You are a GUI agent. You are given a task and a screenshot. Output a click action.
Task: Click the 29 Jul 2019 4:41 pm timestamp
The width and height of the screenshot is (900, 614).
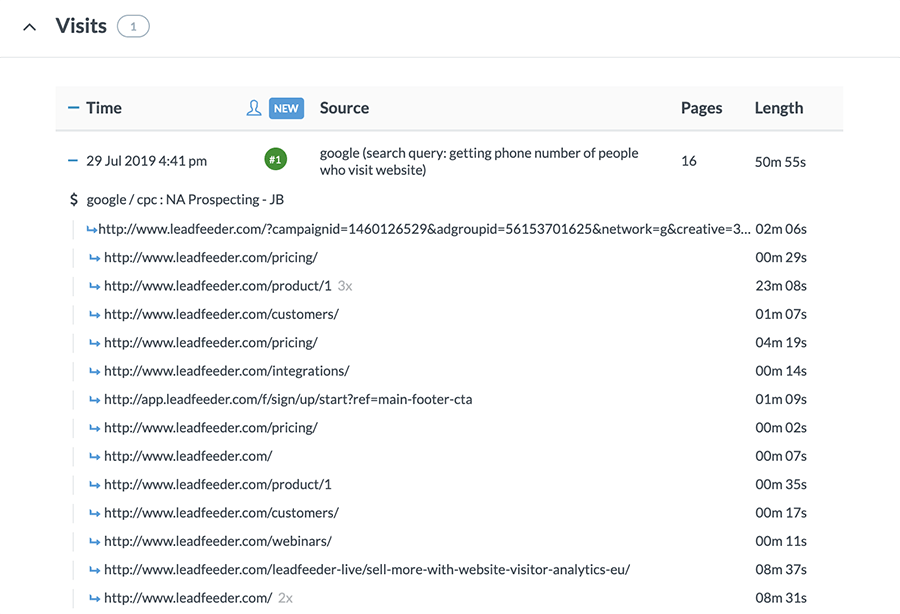pyautogui.click(x=146, y=161)
